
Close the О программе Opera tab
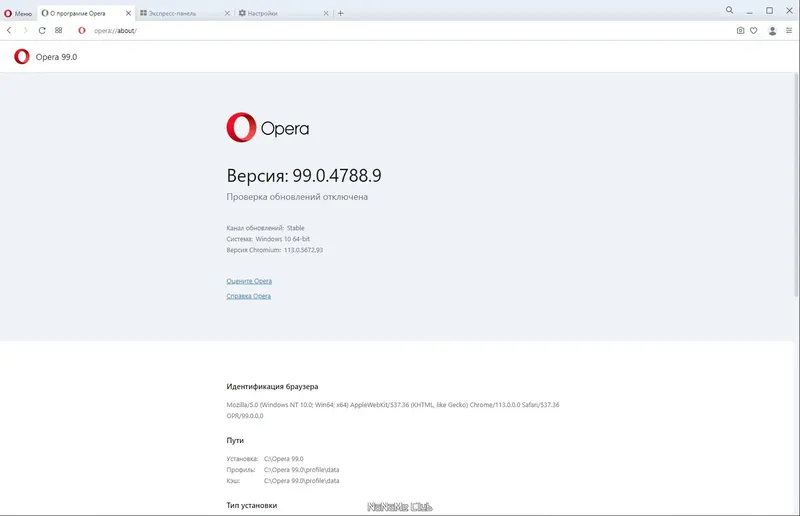pos(128,13)
